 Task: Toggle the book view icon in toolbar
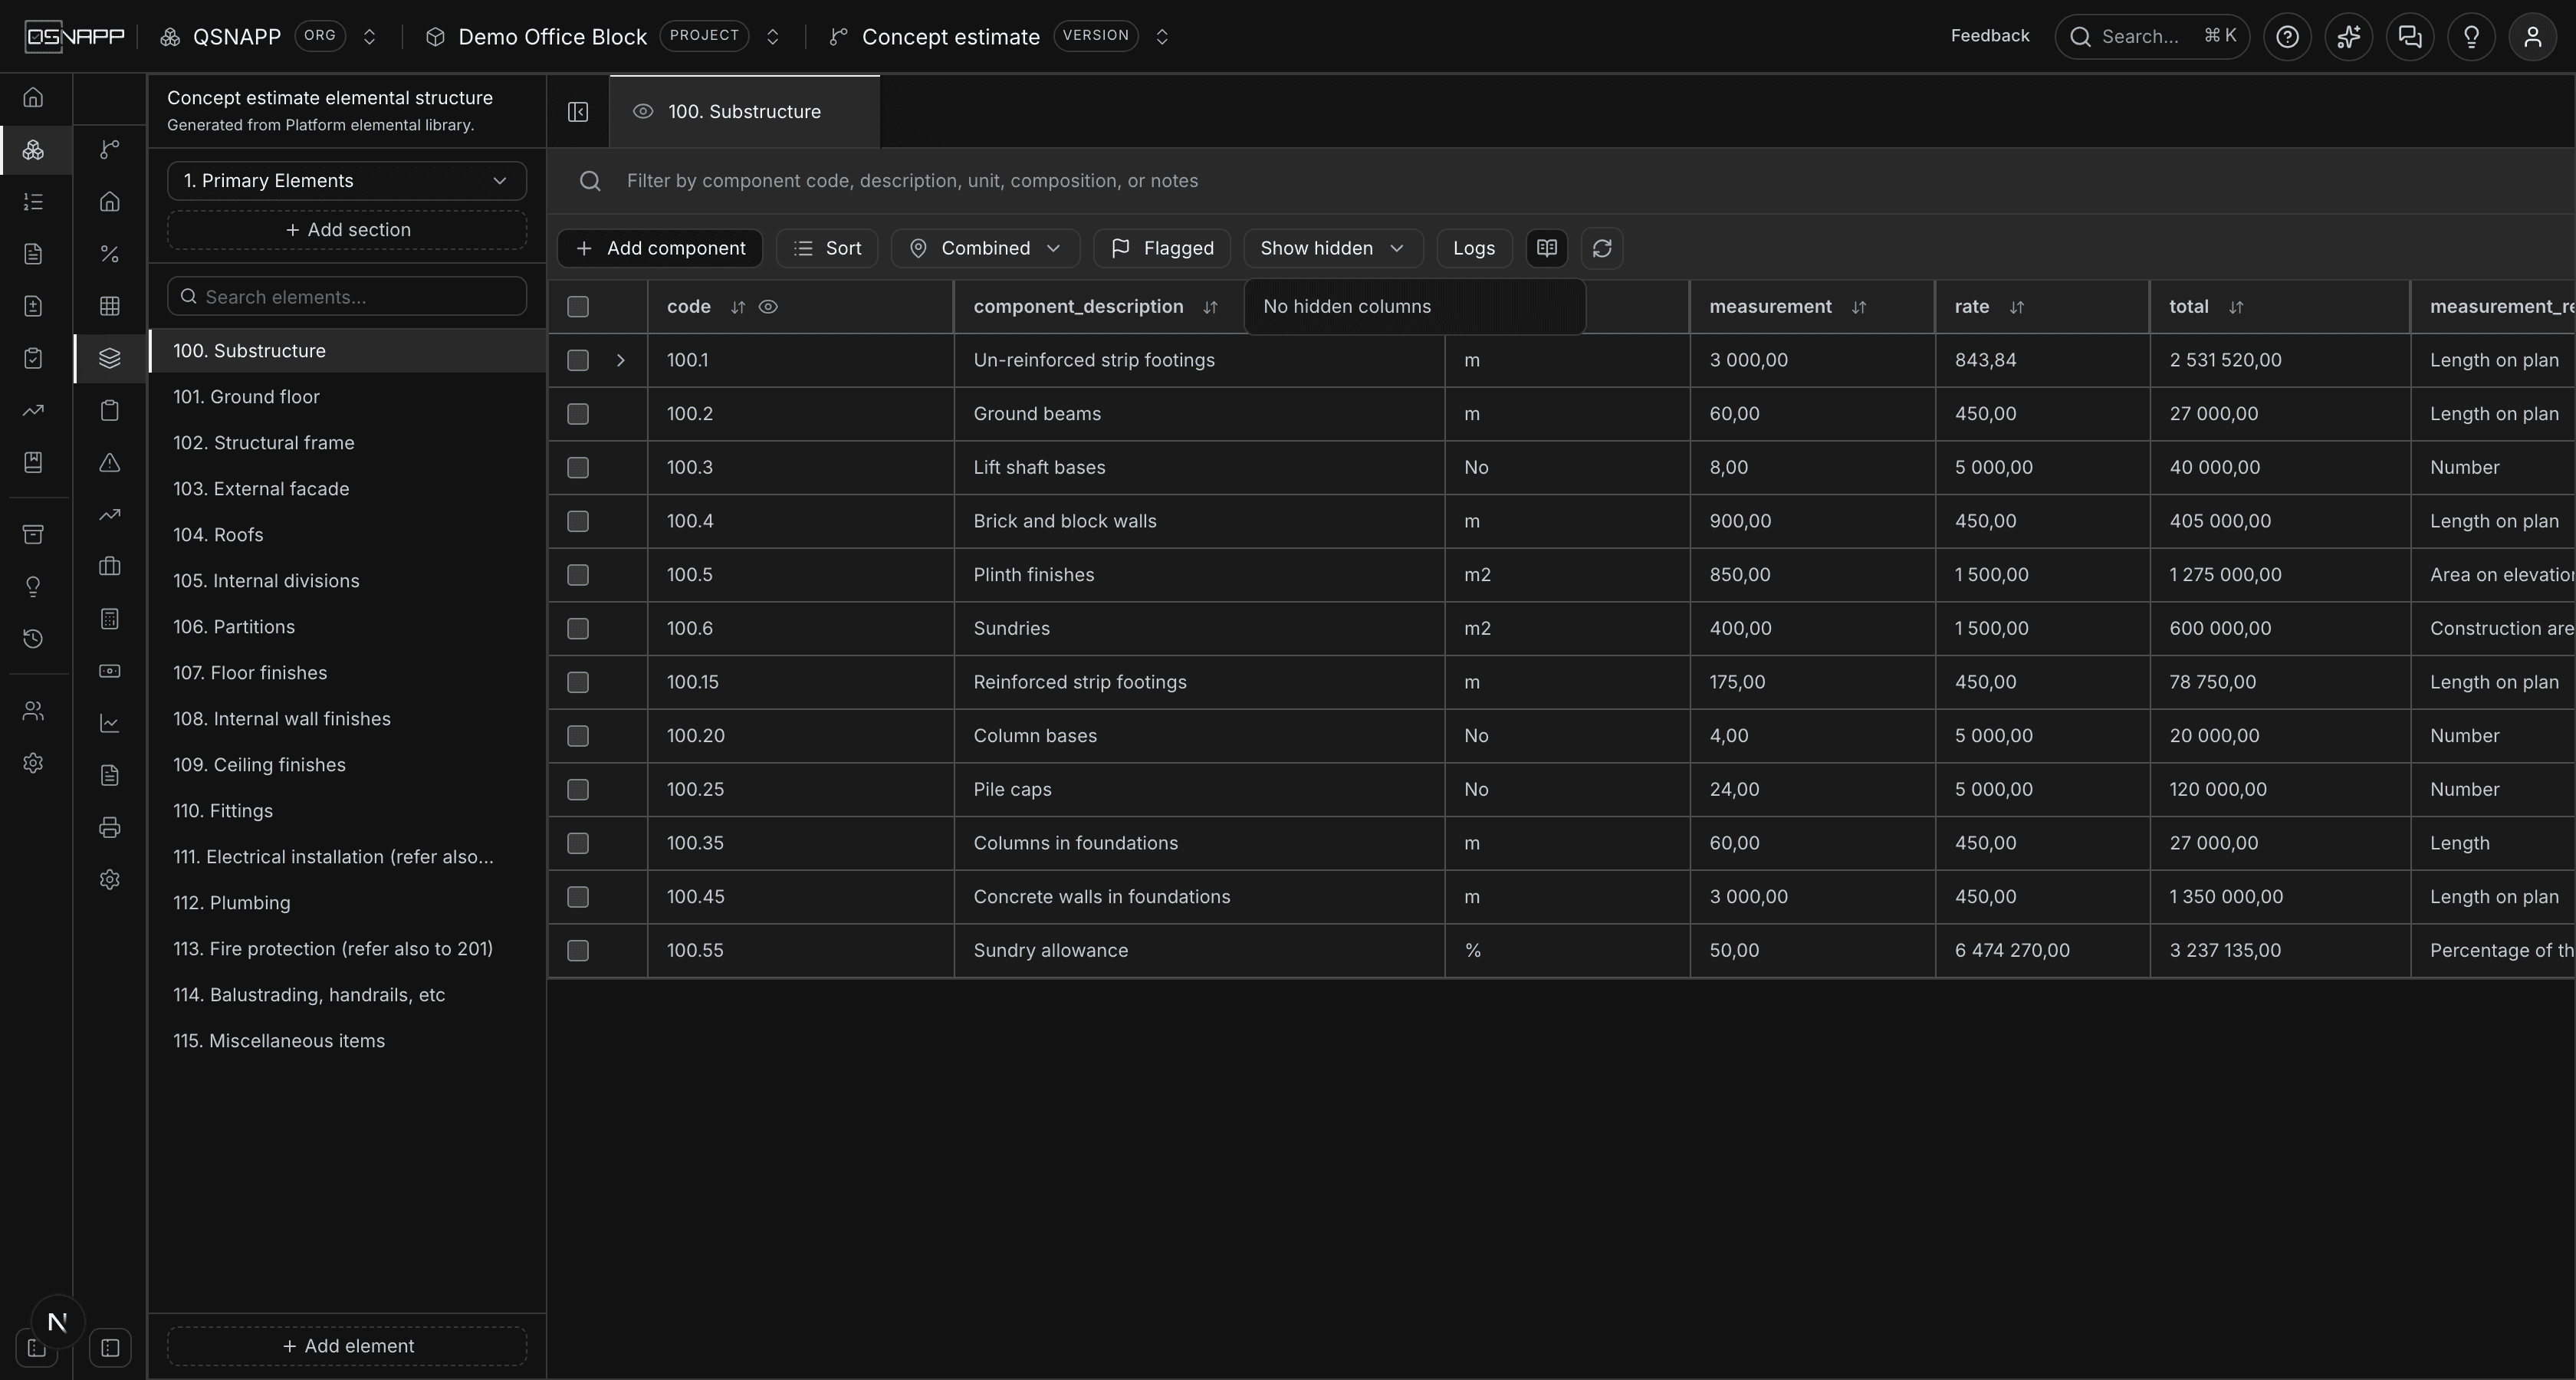click(1547, 248)
